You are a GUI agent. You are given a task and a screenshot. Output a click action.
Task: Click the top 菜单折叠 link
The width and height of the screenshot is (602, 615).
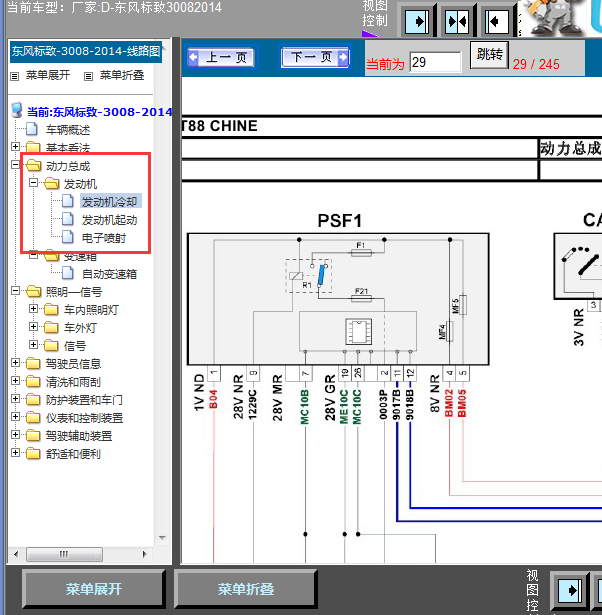click(122, 75)
